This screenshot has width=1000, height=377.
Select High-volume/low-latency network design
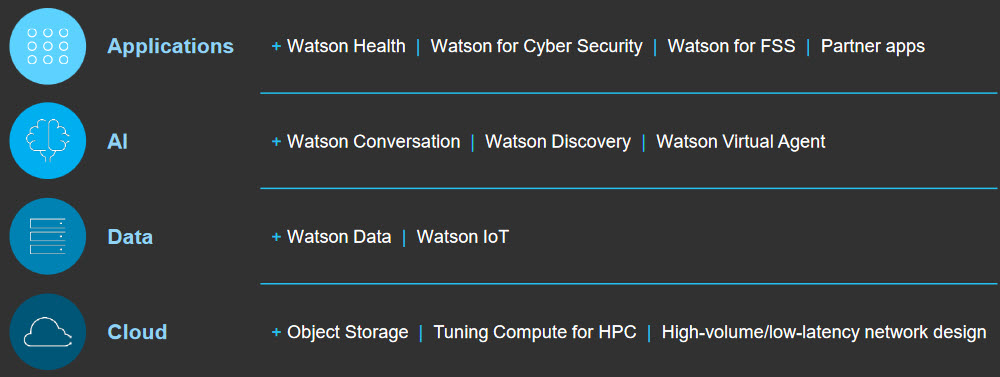pos(824,332)
